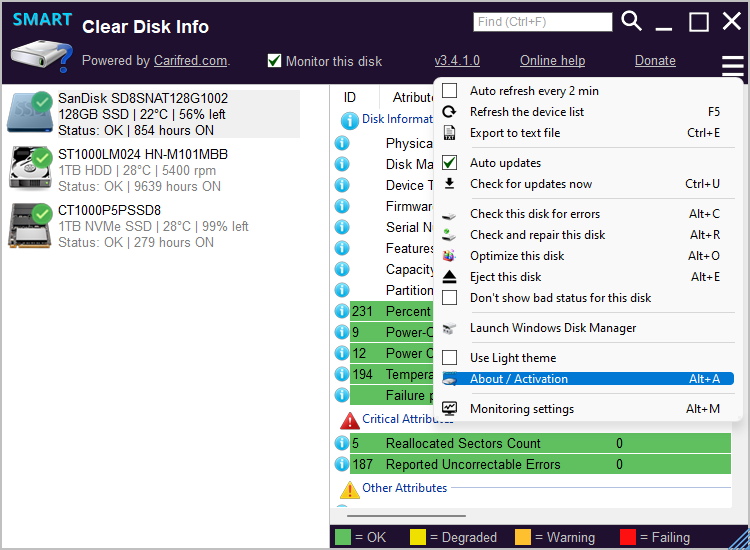The width and height of the screenshot is (750, 550).
Task: Click the CT1000P5PSSD8 NVMe drive icon
Action: coord(30,225)
